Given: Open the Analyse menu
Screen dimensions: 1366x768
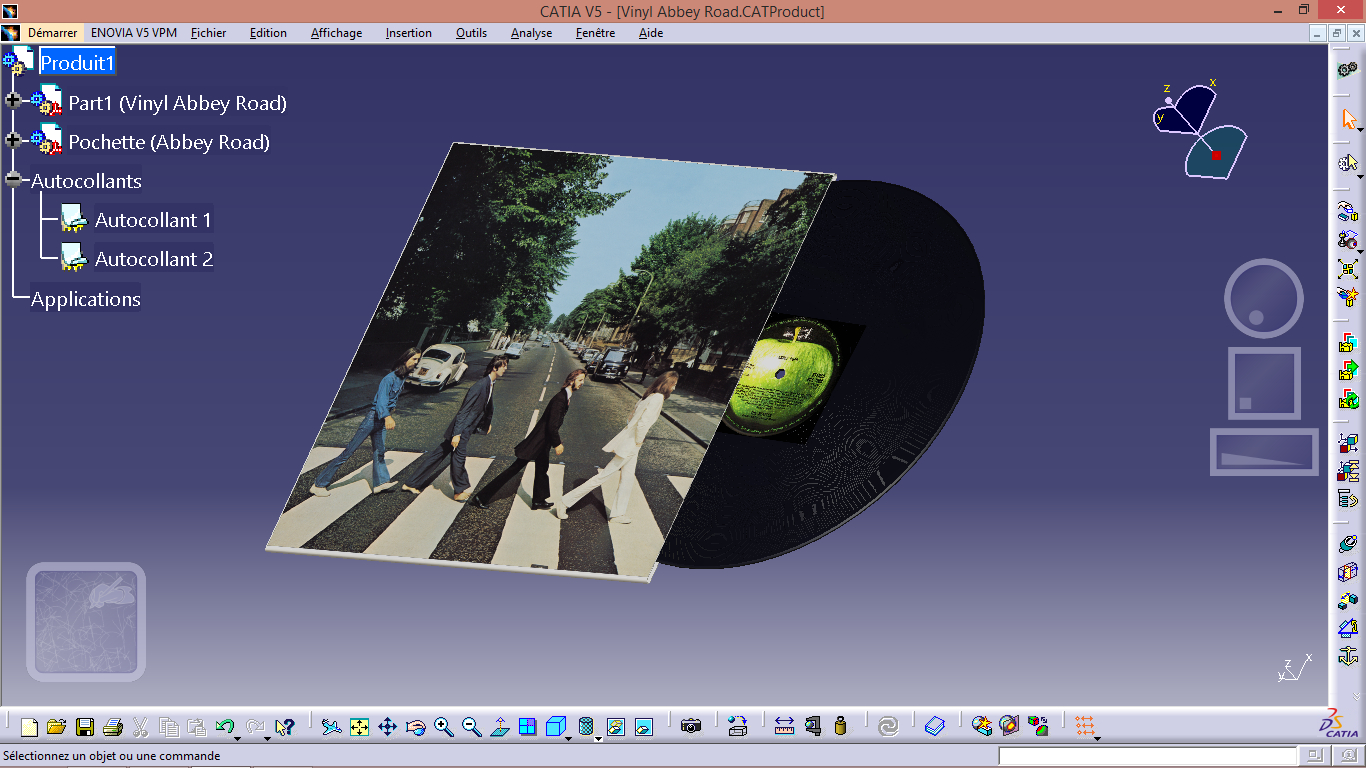Looking at the screenshot, I should (x=531, y=33).
